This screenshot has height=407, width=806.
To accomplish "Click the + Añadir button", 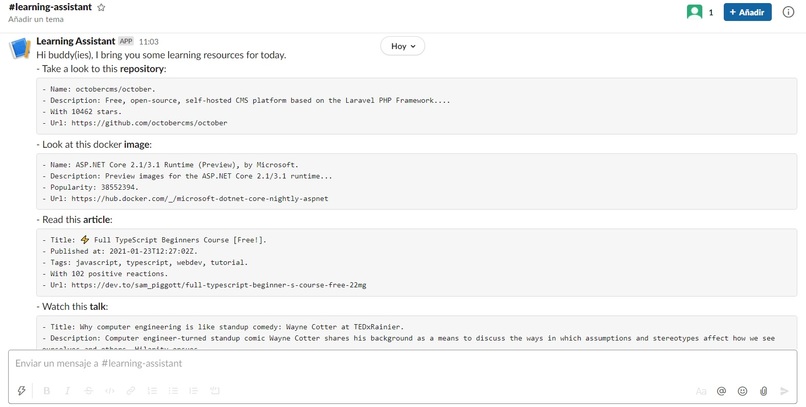I will click(747, 12).
